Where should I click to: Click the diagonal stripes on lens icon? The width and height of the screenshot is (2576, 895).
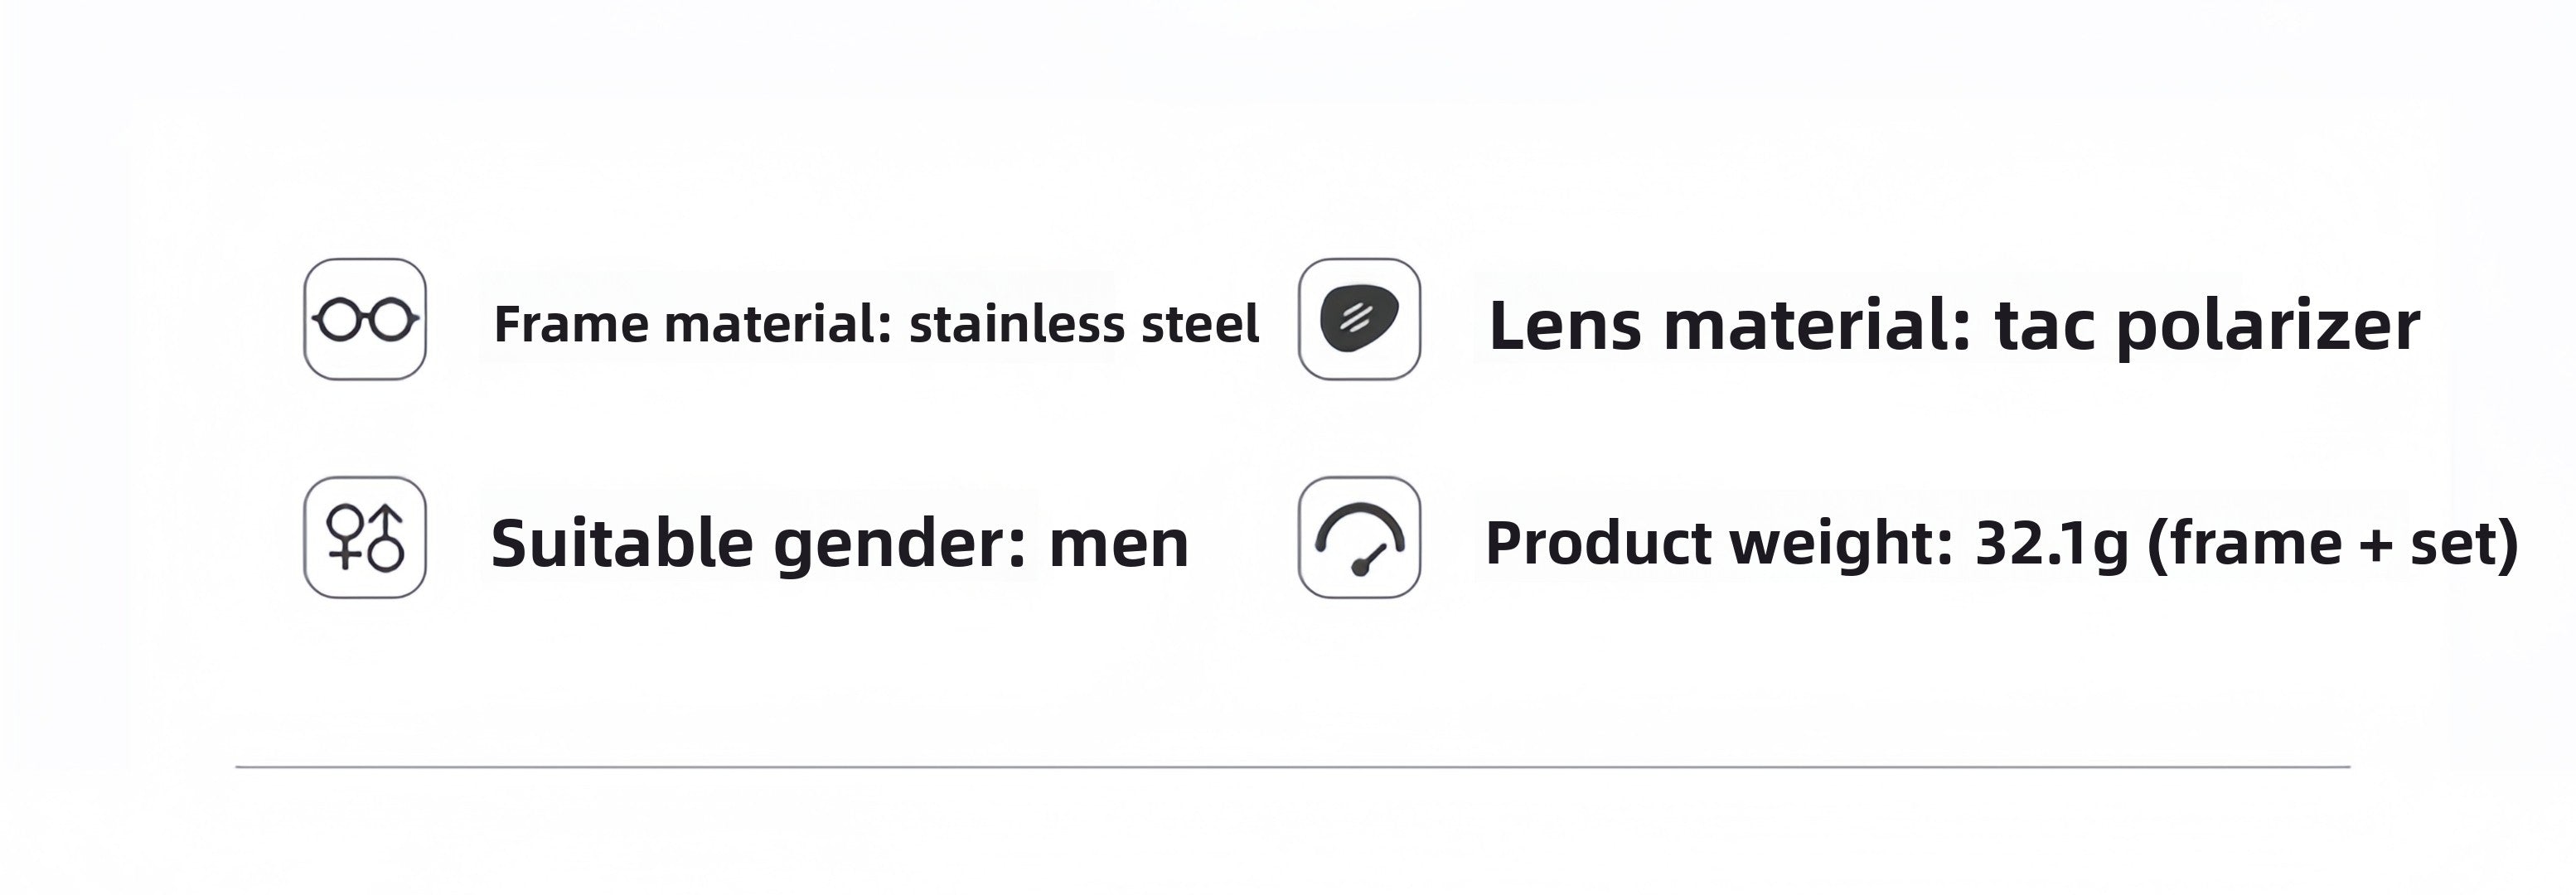(1355, 318)
